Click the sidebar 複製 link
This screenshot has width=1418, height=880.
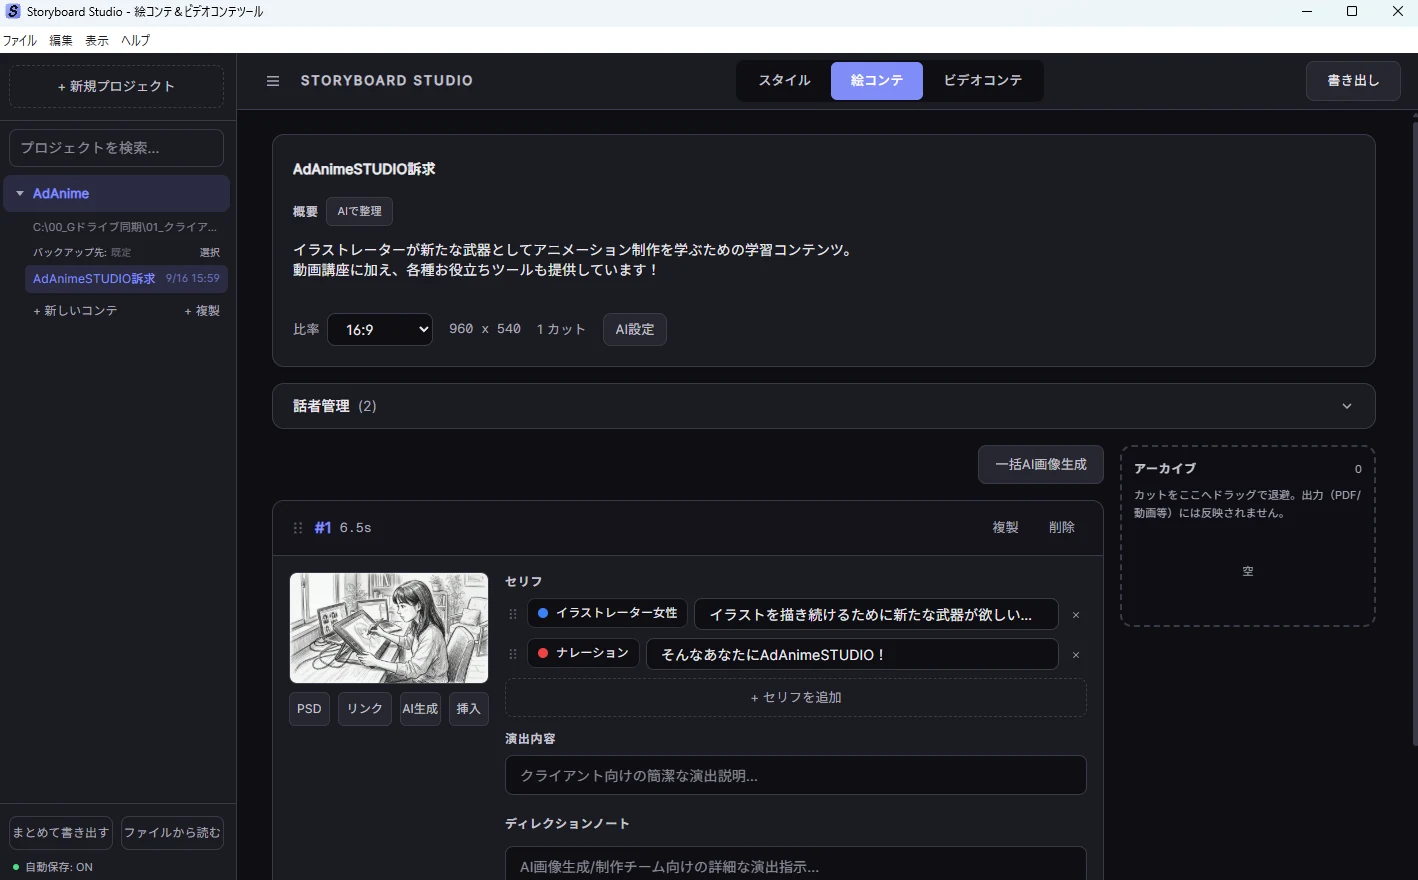coord(202,311)
